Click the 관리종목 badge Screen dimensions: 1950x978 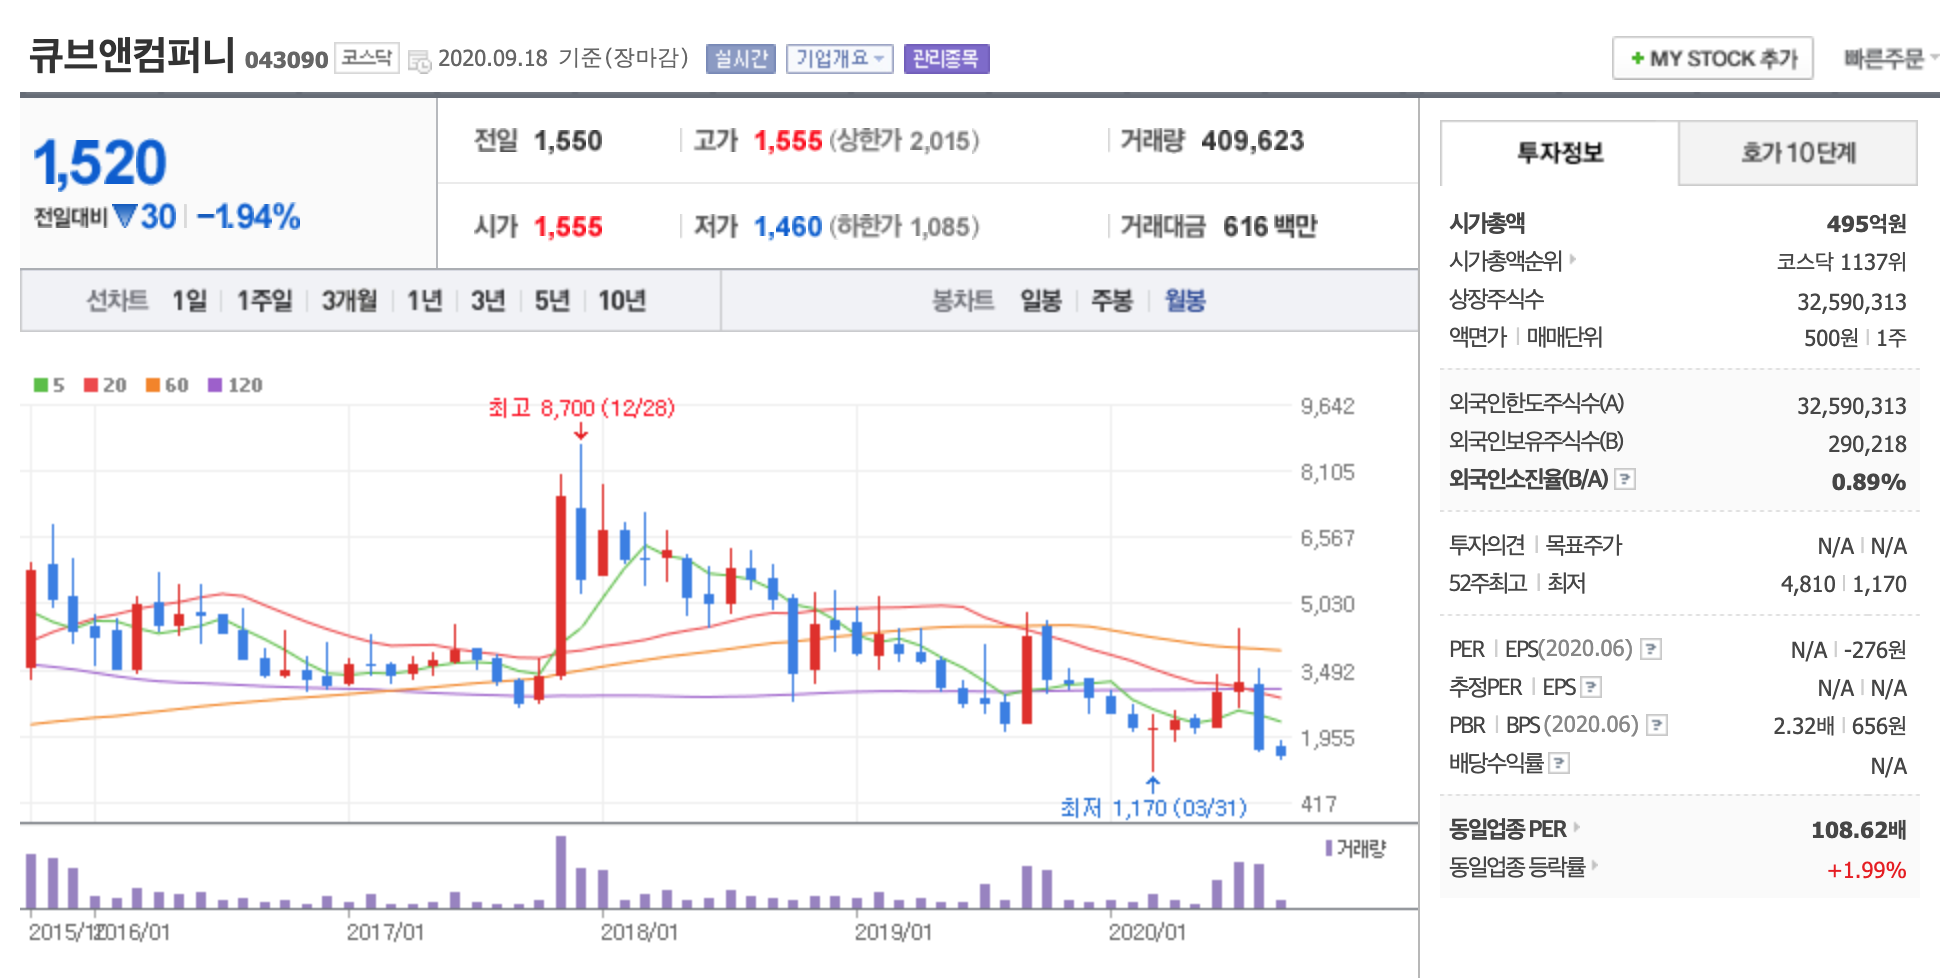(946, 59)
